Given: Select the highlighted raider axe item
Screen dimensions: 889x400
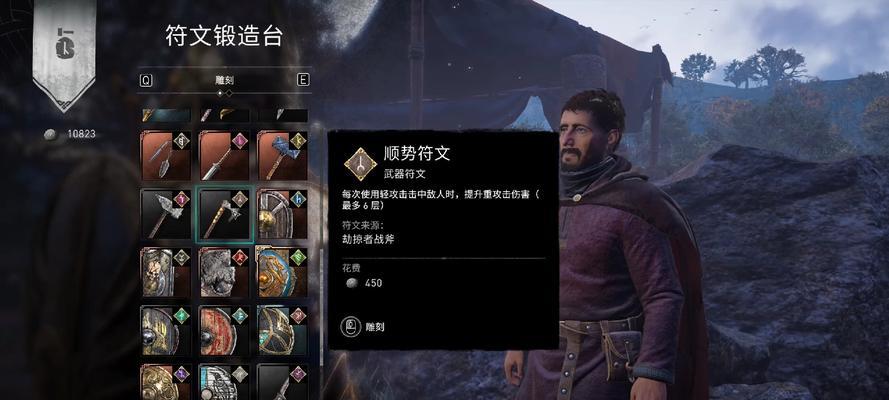Looking at the screenshot, I should [225, 215].
